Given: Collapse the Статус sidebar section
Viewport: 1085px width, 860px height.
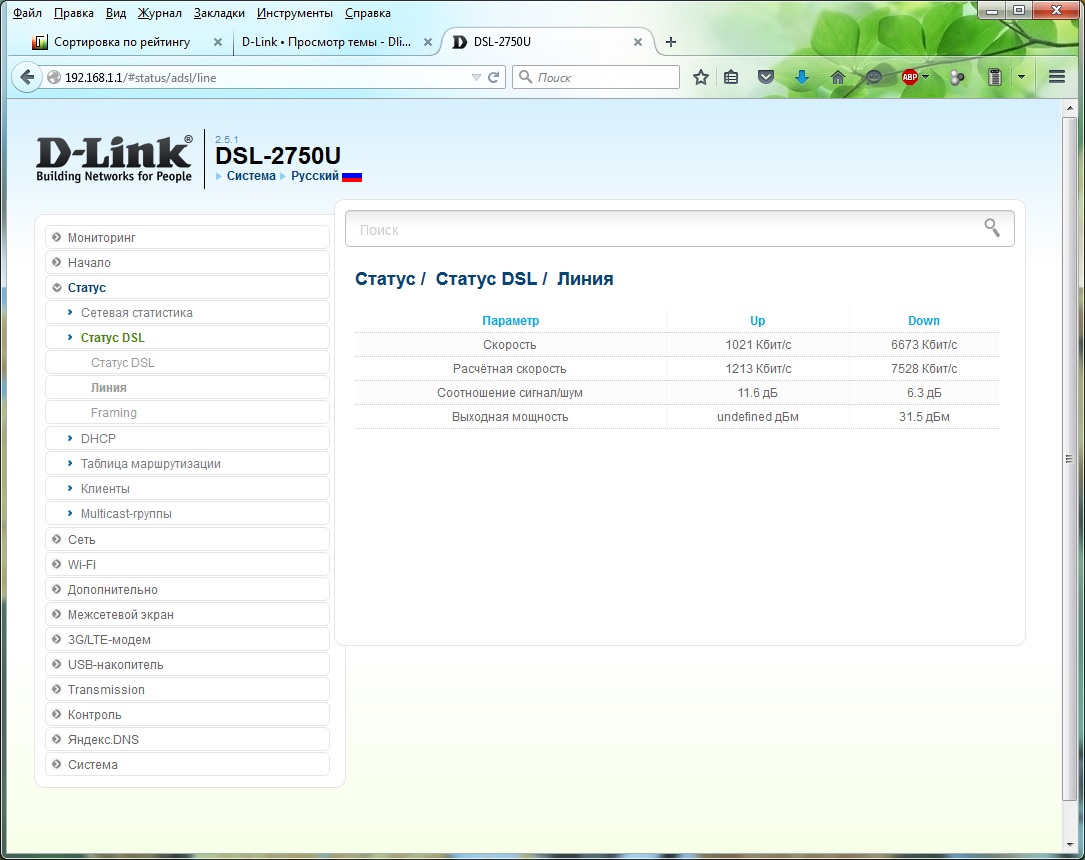Looking at the screenshot, I should pos(86,288).
